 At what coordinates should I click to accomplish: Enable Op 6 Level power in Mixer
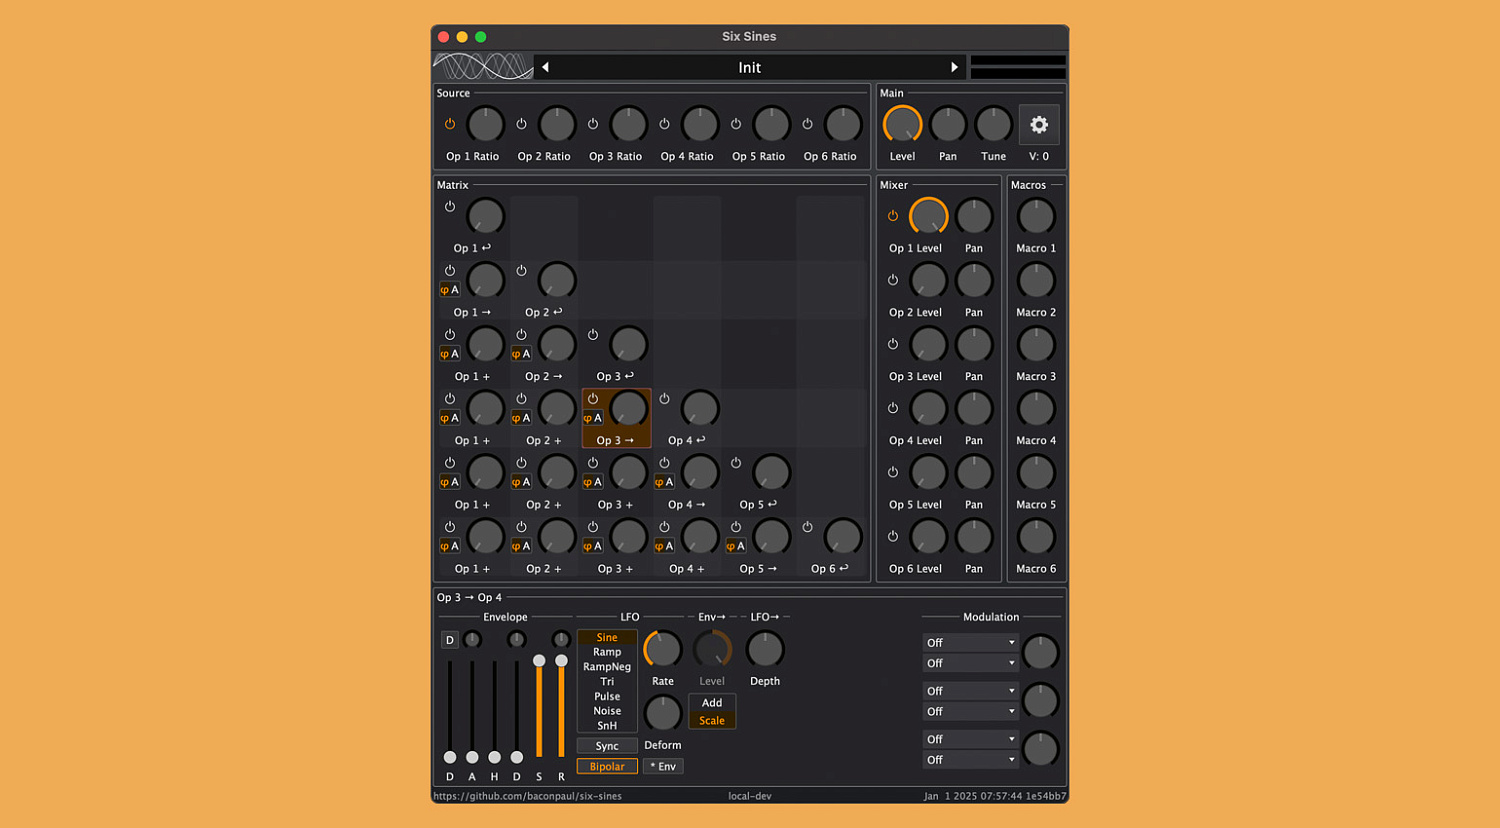point(893,536)
